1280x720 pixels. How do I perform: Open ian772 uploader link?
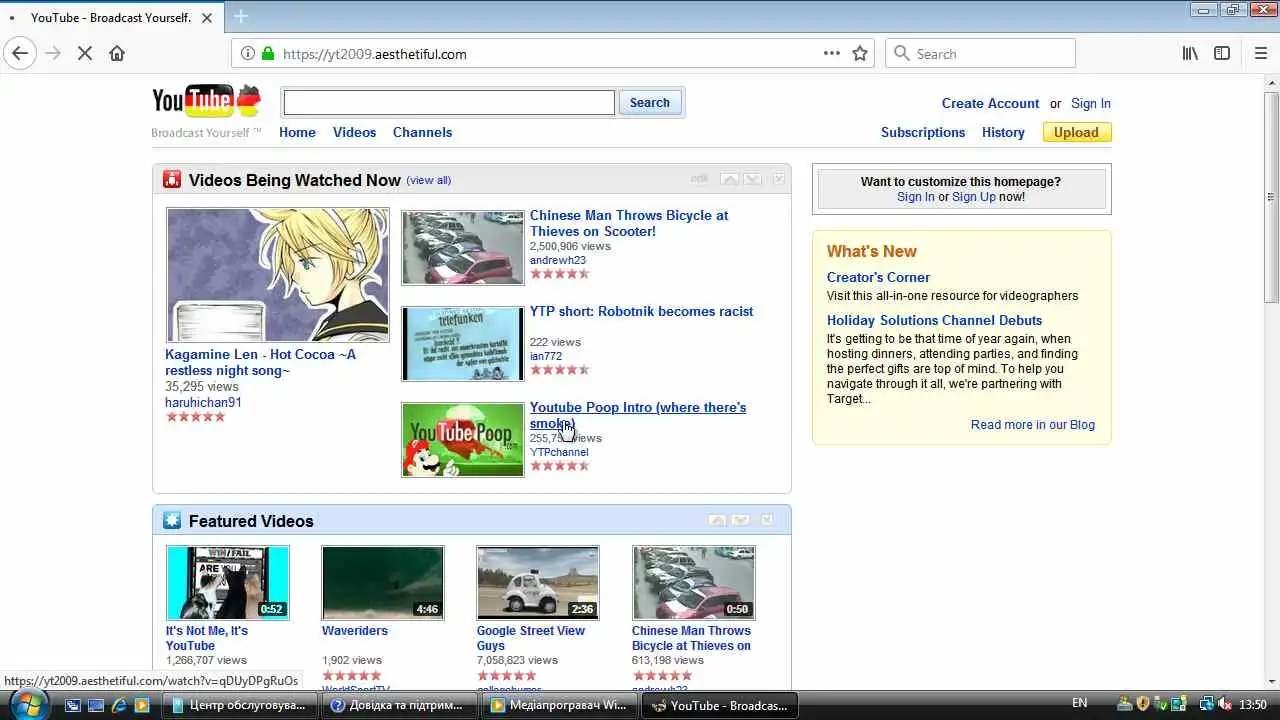pos(546,356)
